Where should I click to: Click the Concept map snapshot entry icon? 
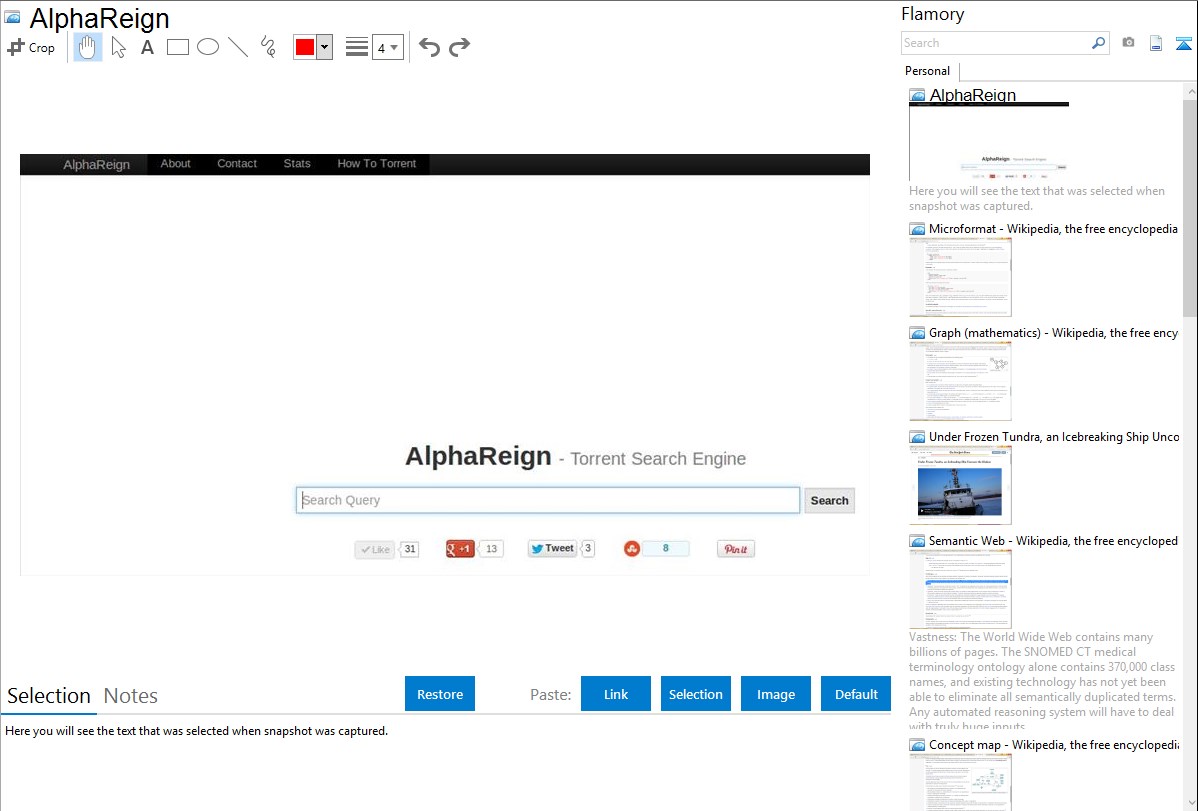(x=918, y=745)
